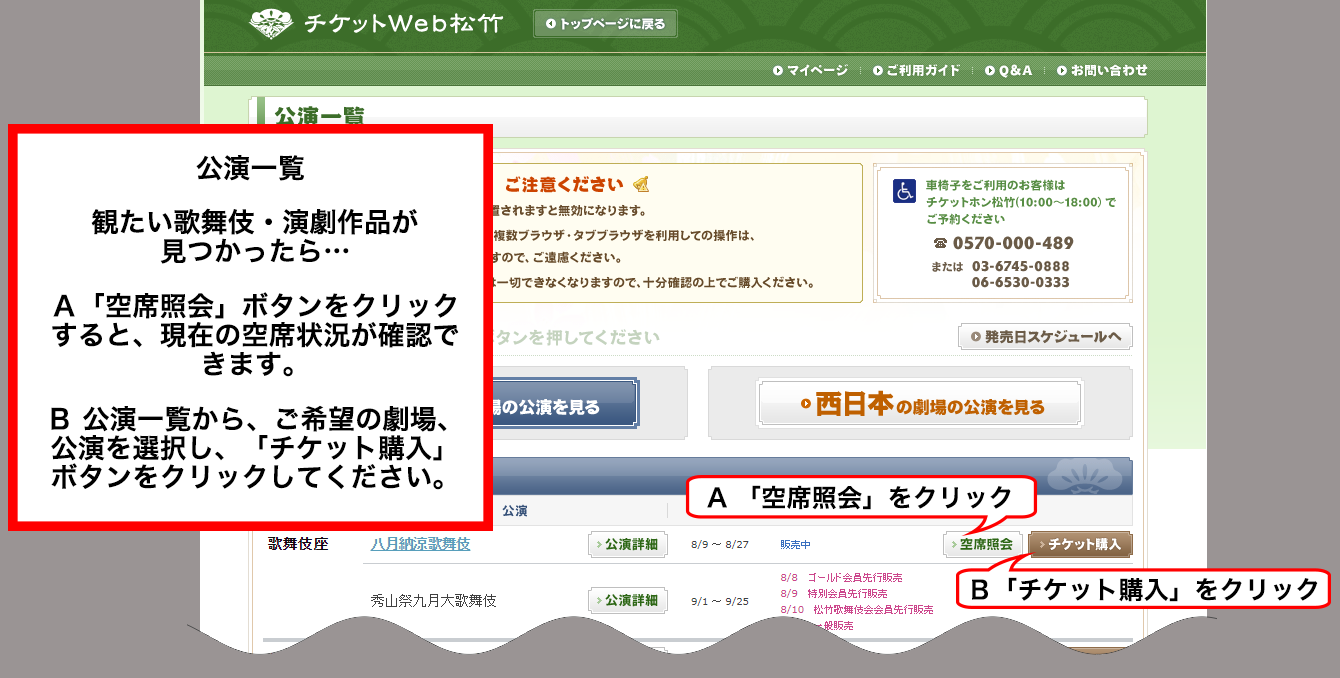Click the 車椅子をご利用のお客様は notice text
The width and height of the screenshot is (1340, 678).
tap(996, 186)
